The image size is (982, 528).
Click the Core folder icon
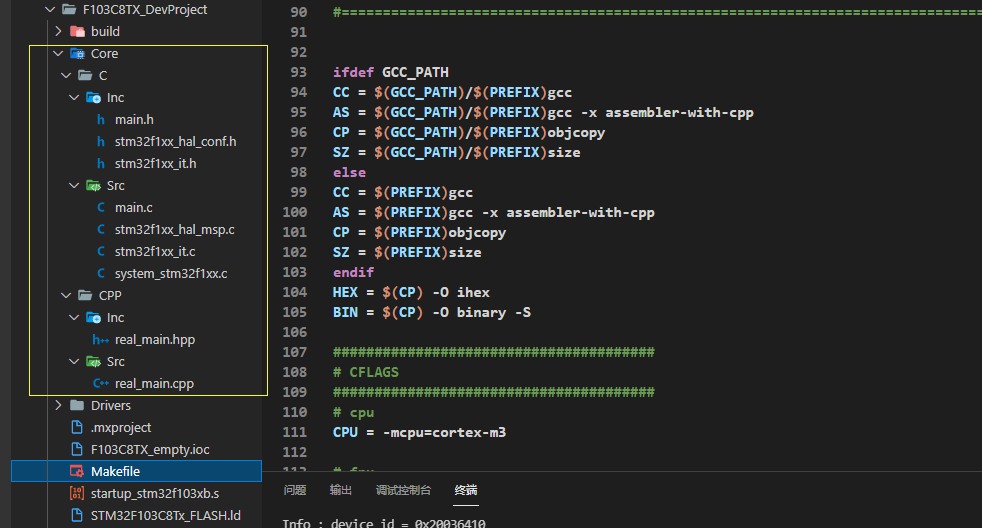(x=77, y=53)
